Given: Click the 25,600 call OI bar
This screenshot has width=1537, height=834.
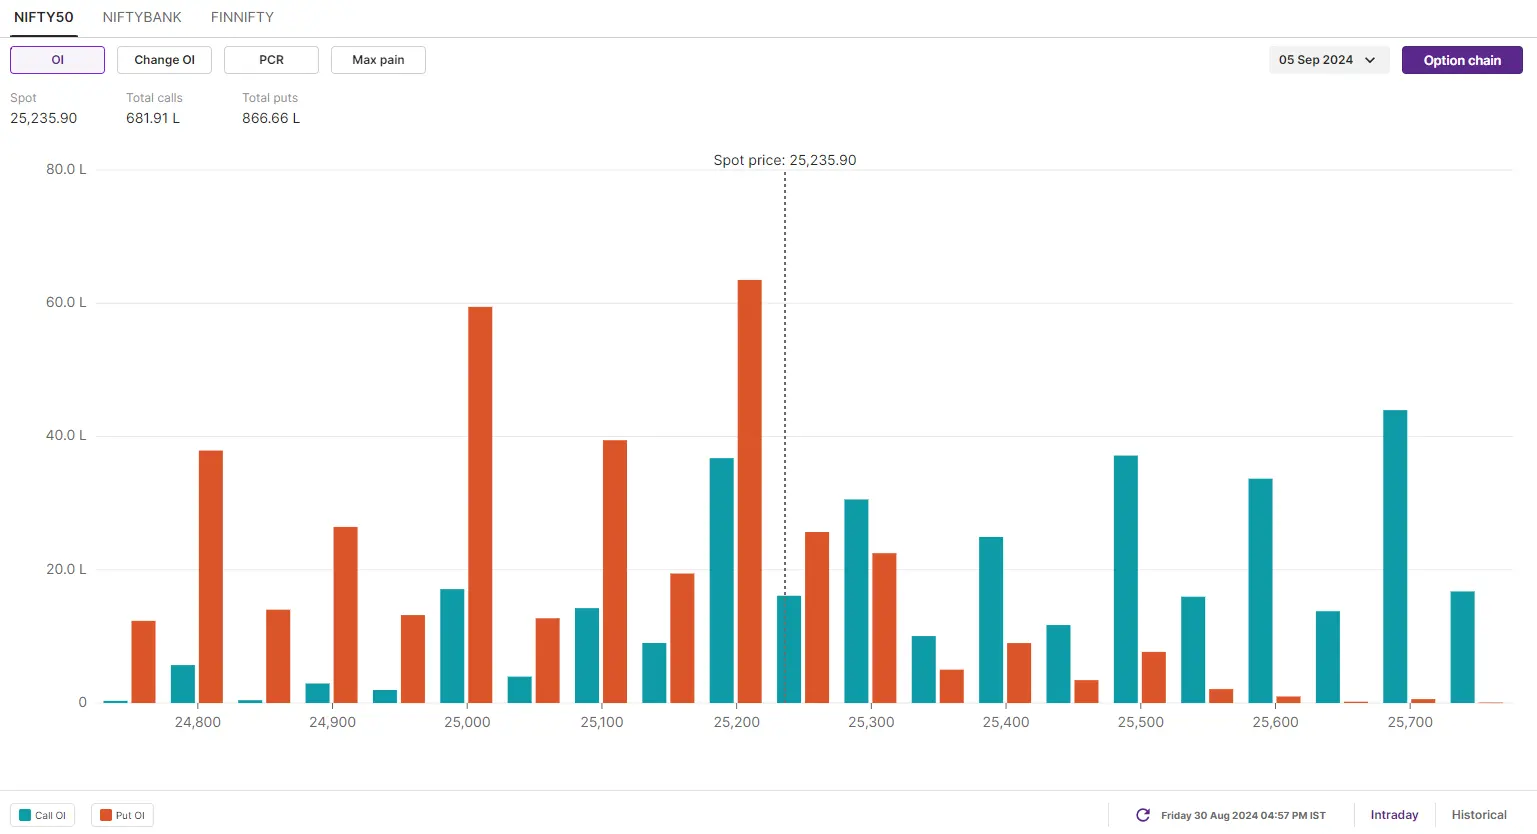Looking at the screenshot, I should [x=1260, y=591].
